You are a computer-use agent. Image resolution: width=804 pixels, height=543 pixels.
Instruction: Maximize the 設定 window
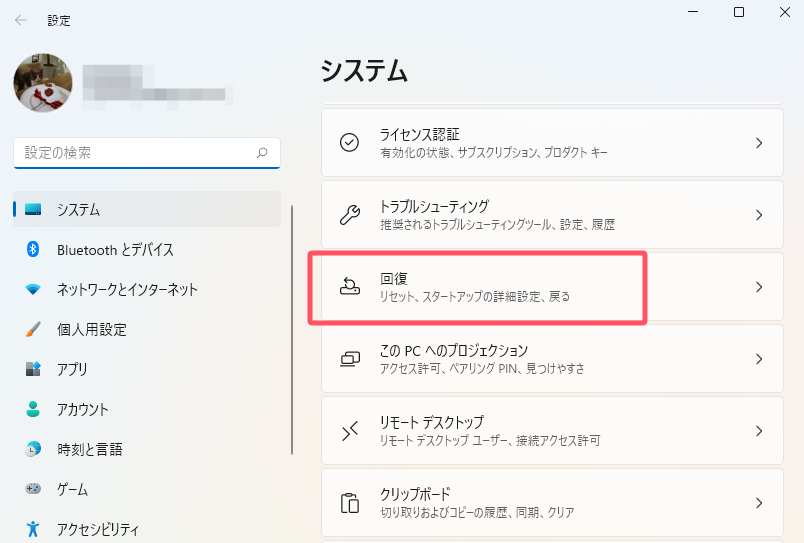pos(739,12)
